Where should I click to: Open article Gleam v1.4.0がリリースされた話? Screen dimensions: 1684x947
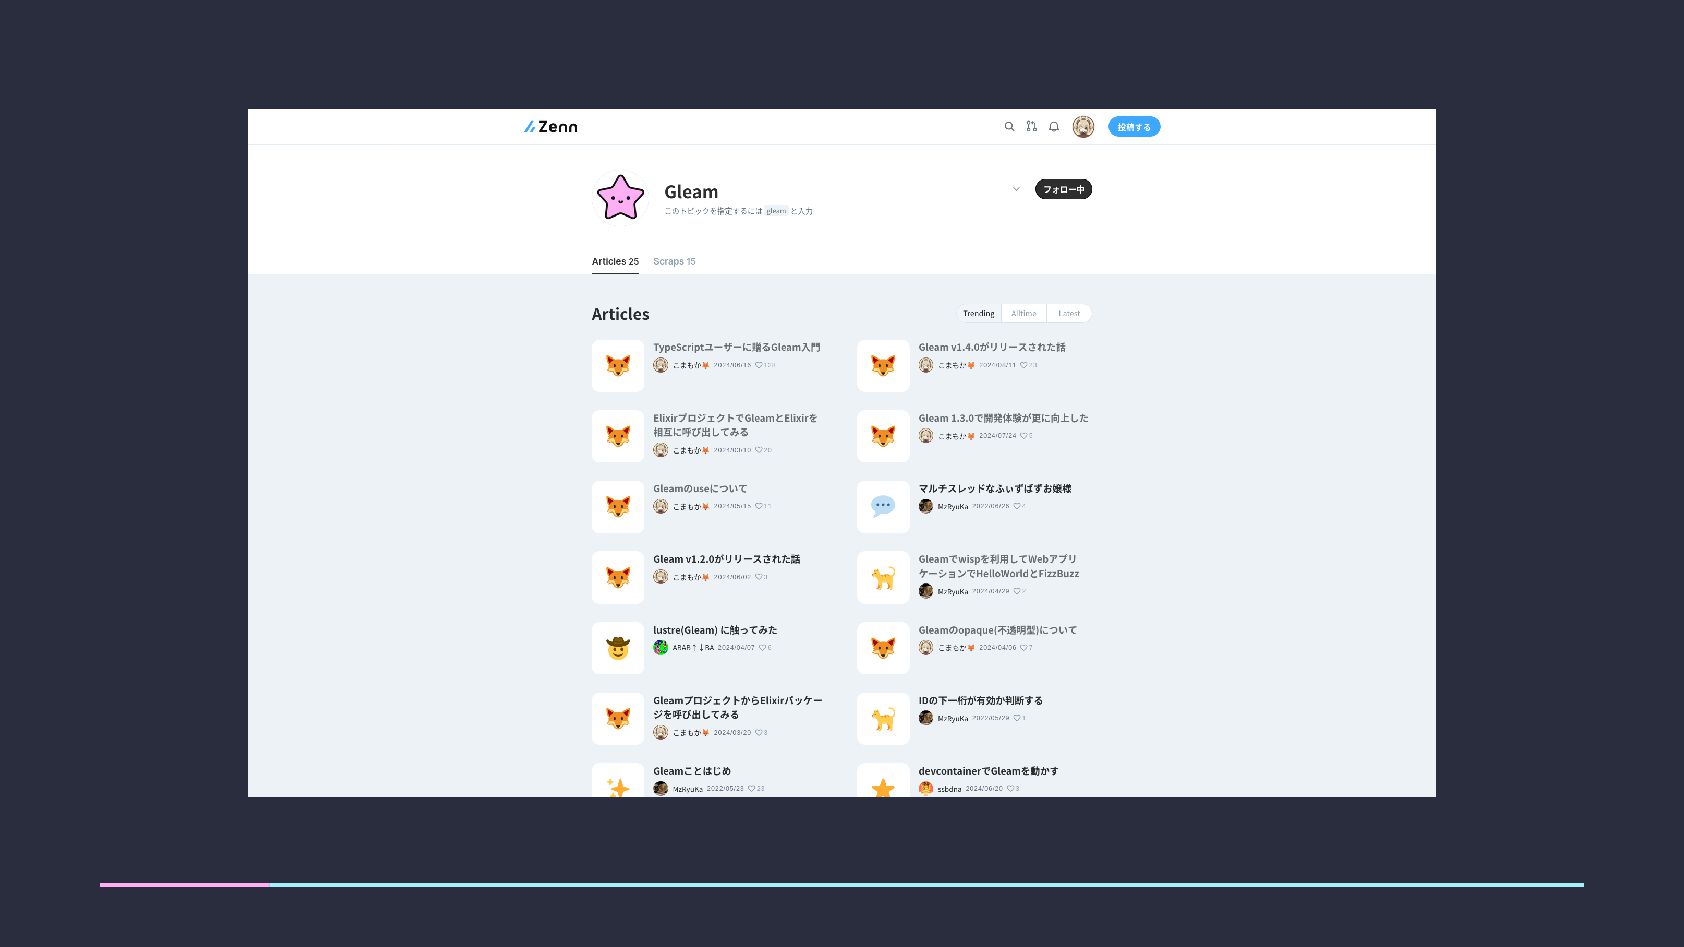[992, 347]
